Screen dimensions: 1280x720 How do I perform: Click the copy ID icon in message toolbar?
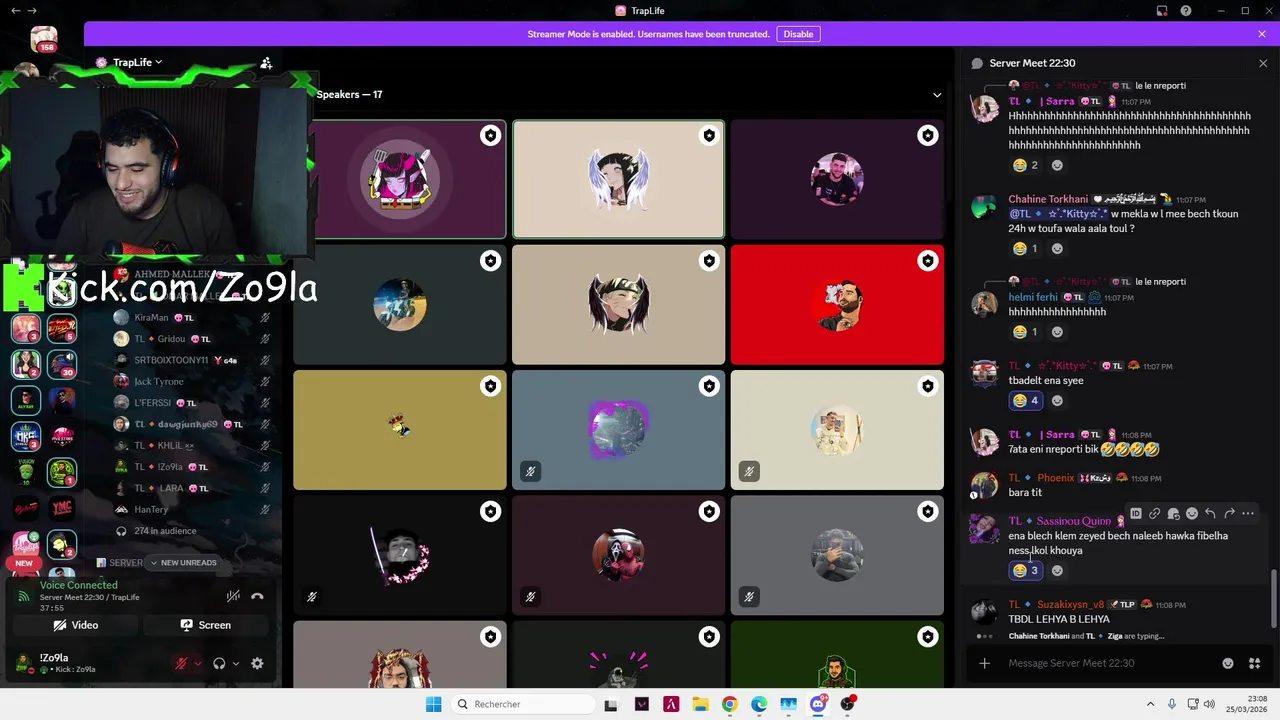click(x=1136, y=514)
